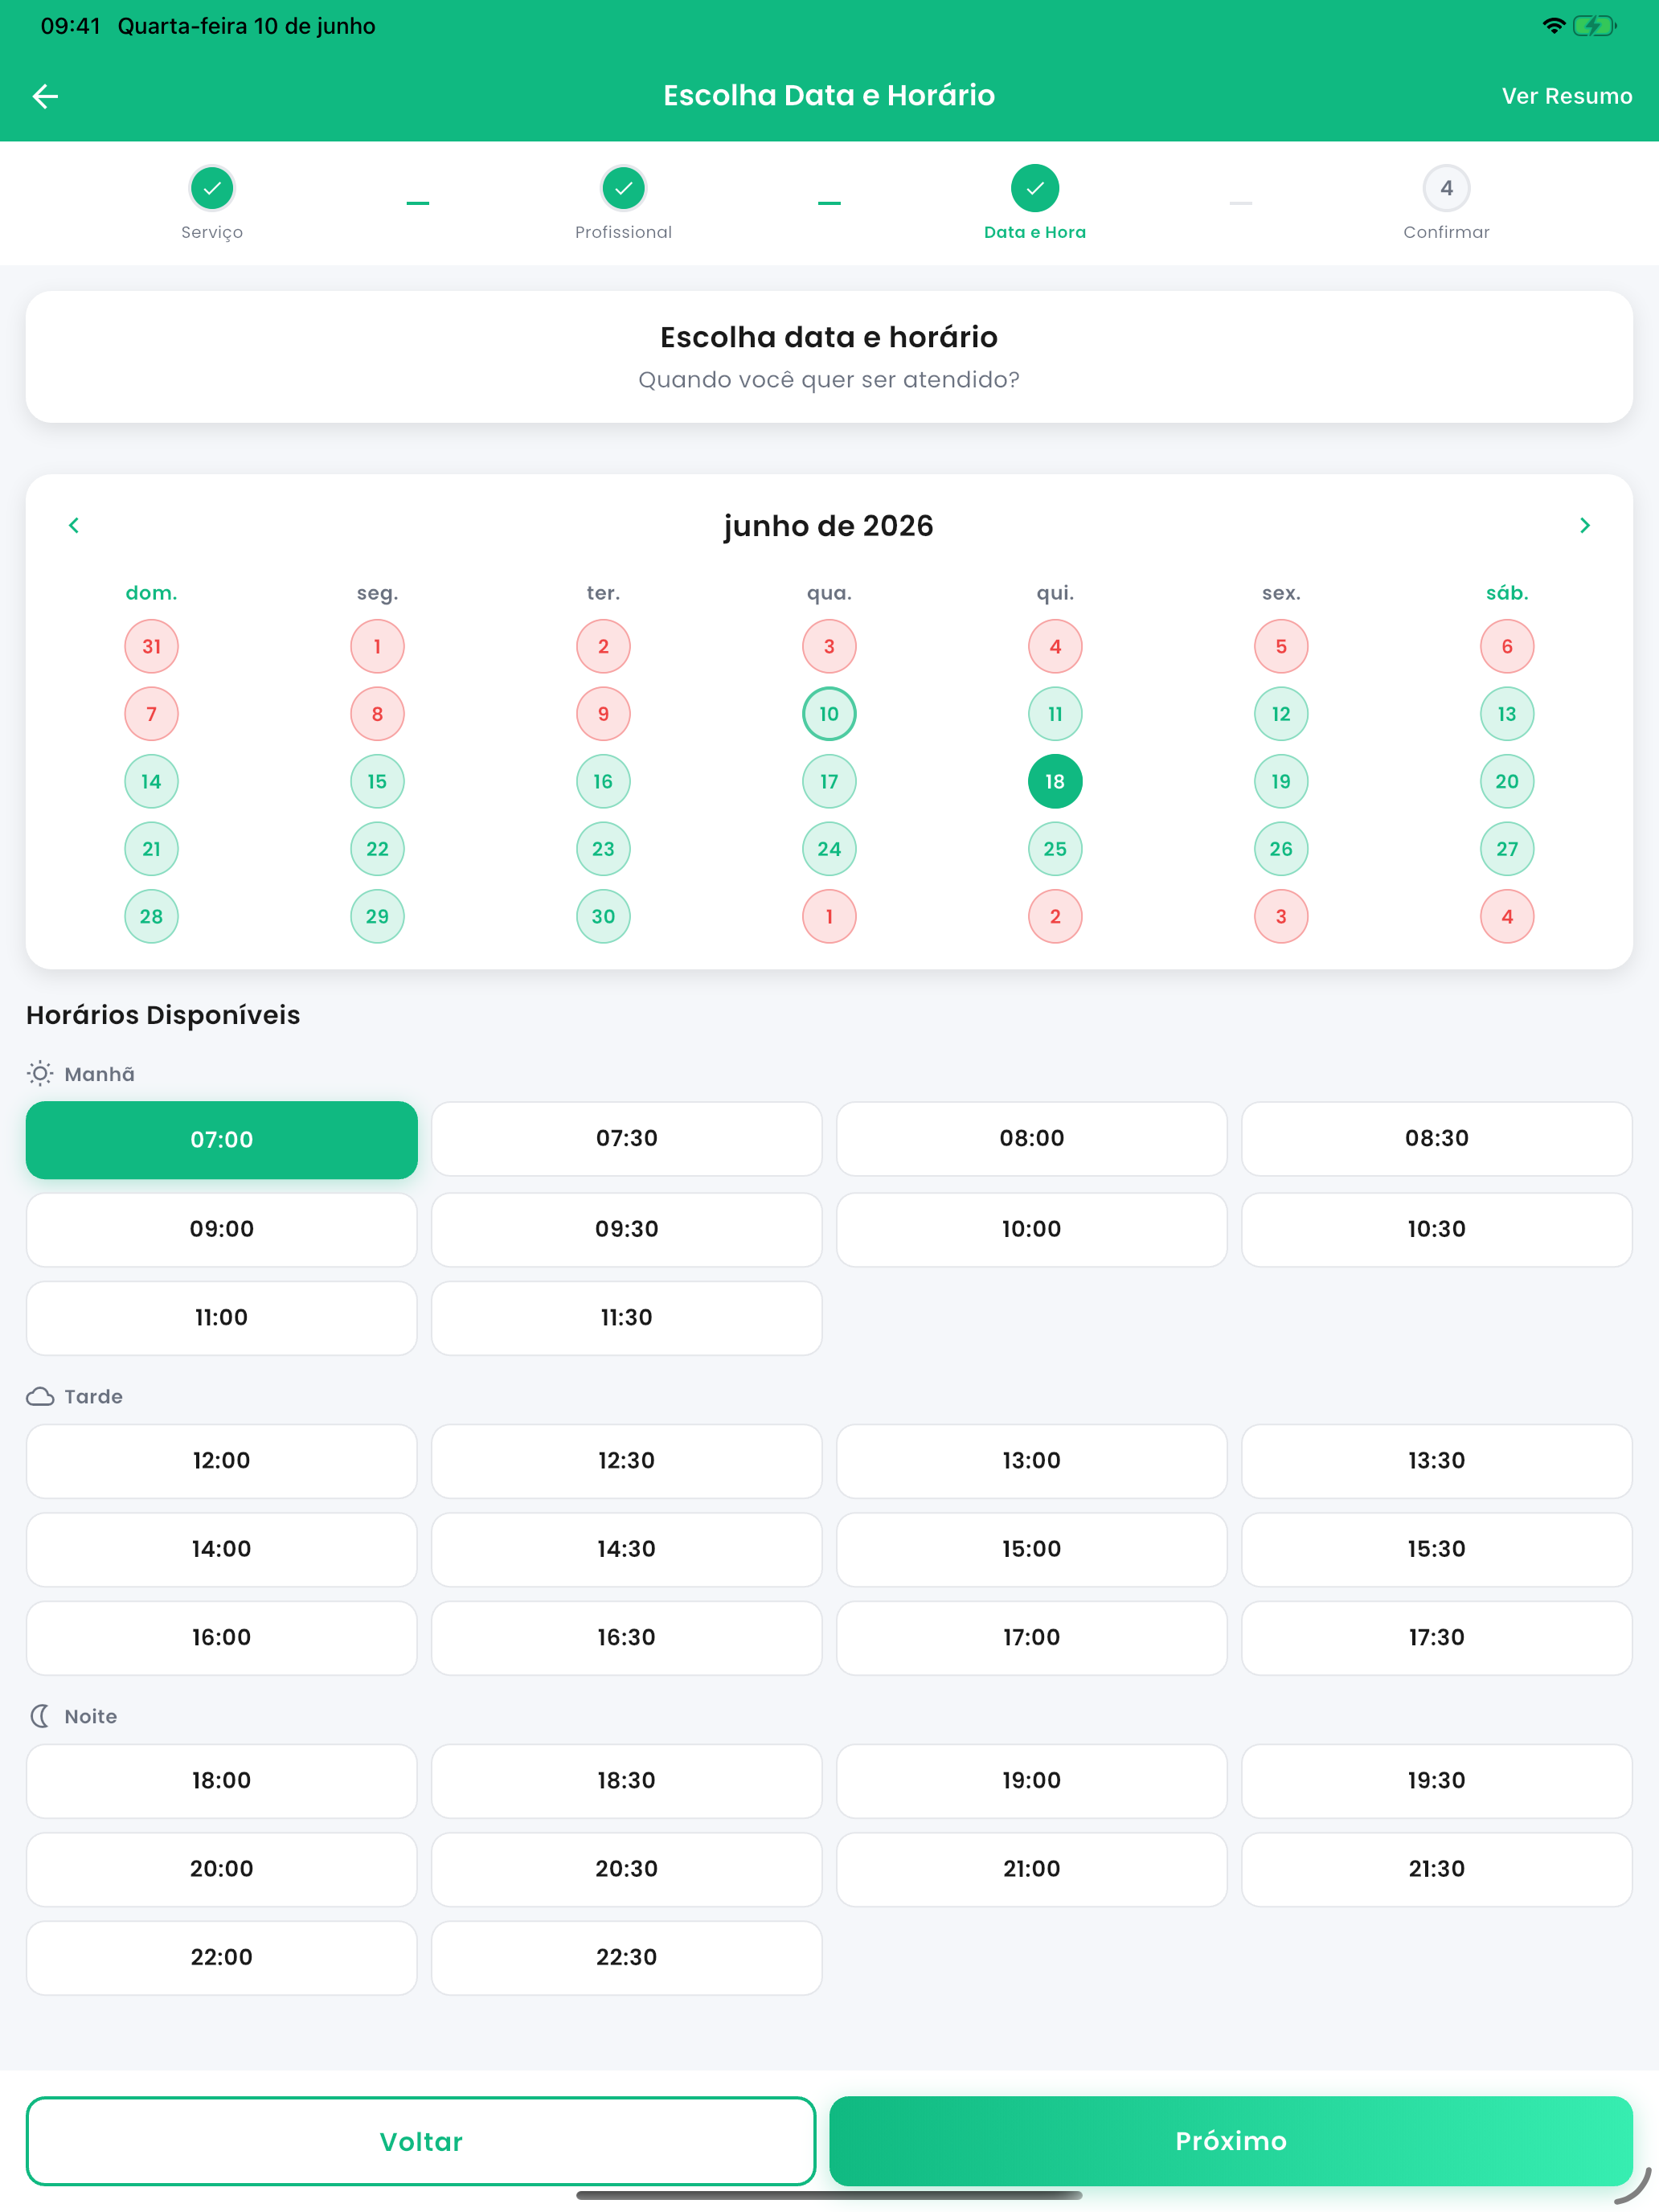Choose today's date, June 10
This screenshot has height=2212, width=1659.
click(829, 714)
